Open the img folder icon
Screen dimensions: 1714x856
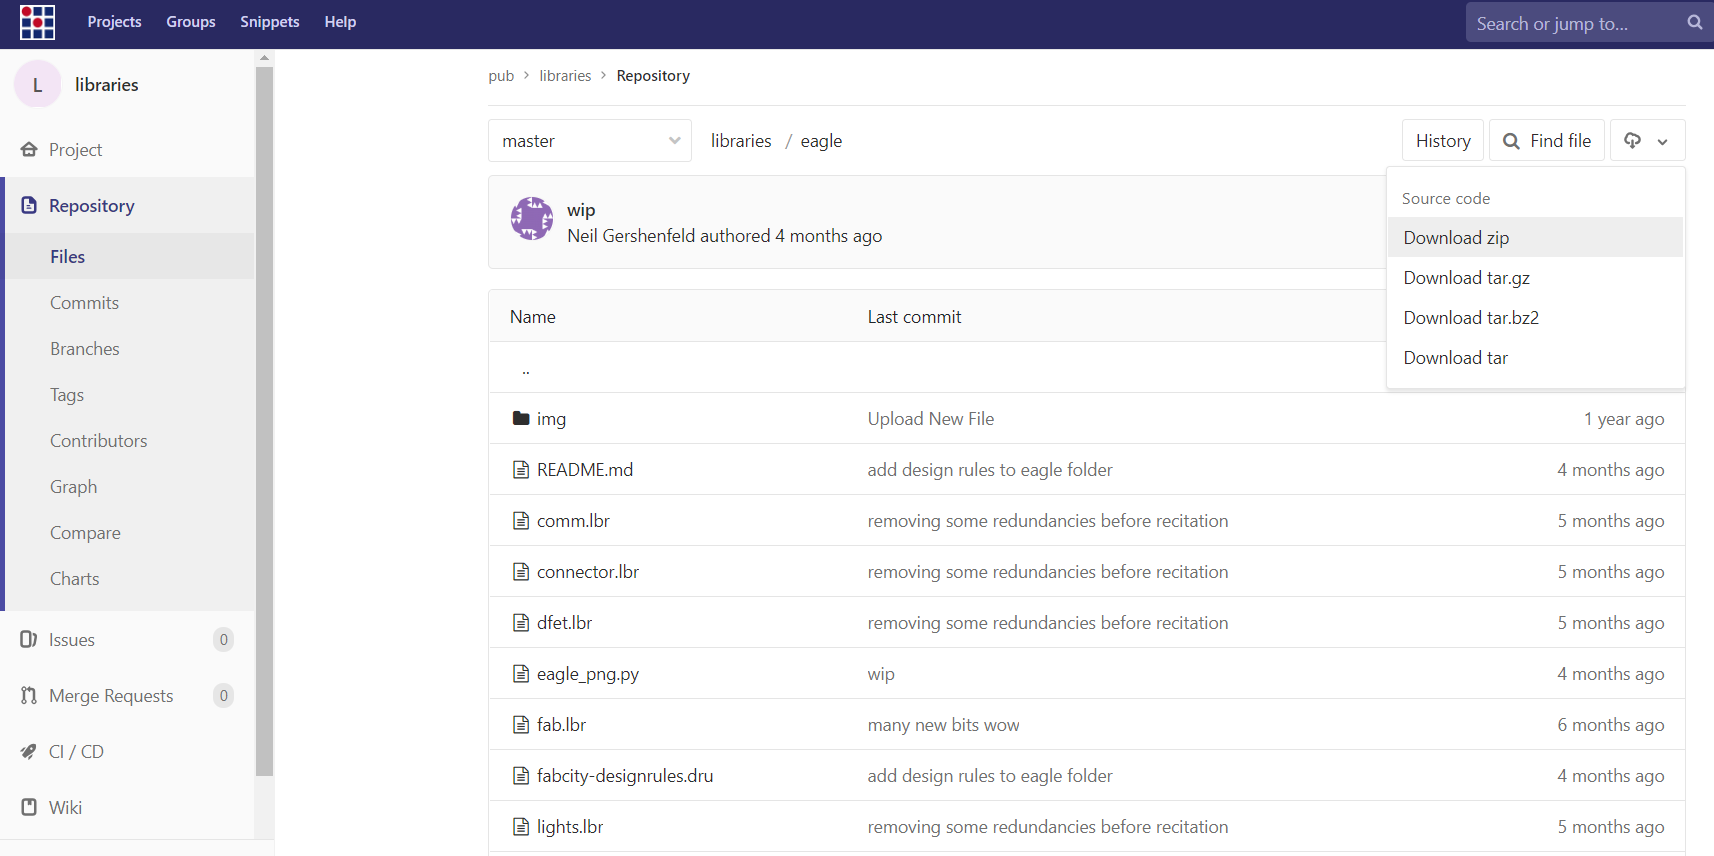point(520,418)
